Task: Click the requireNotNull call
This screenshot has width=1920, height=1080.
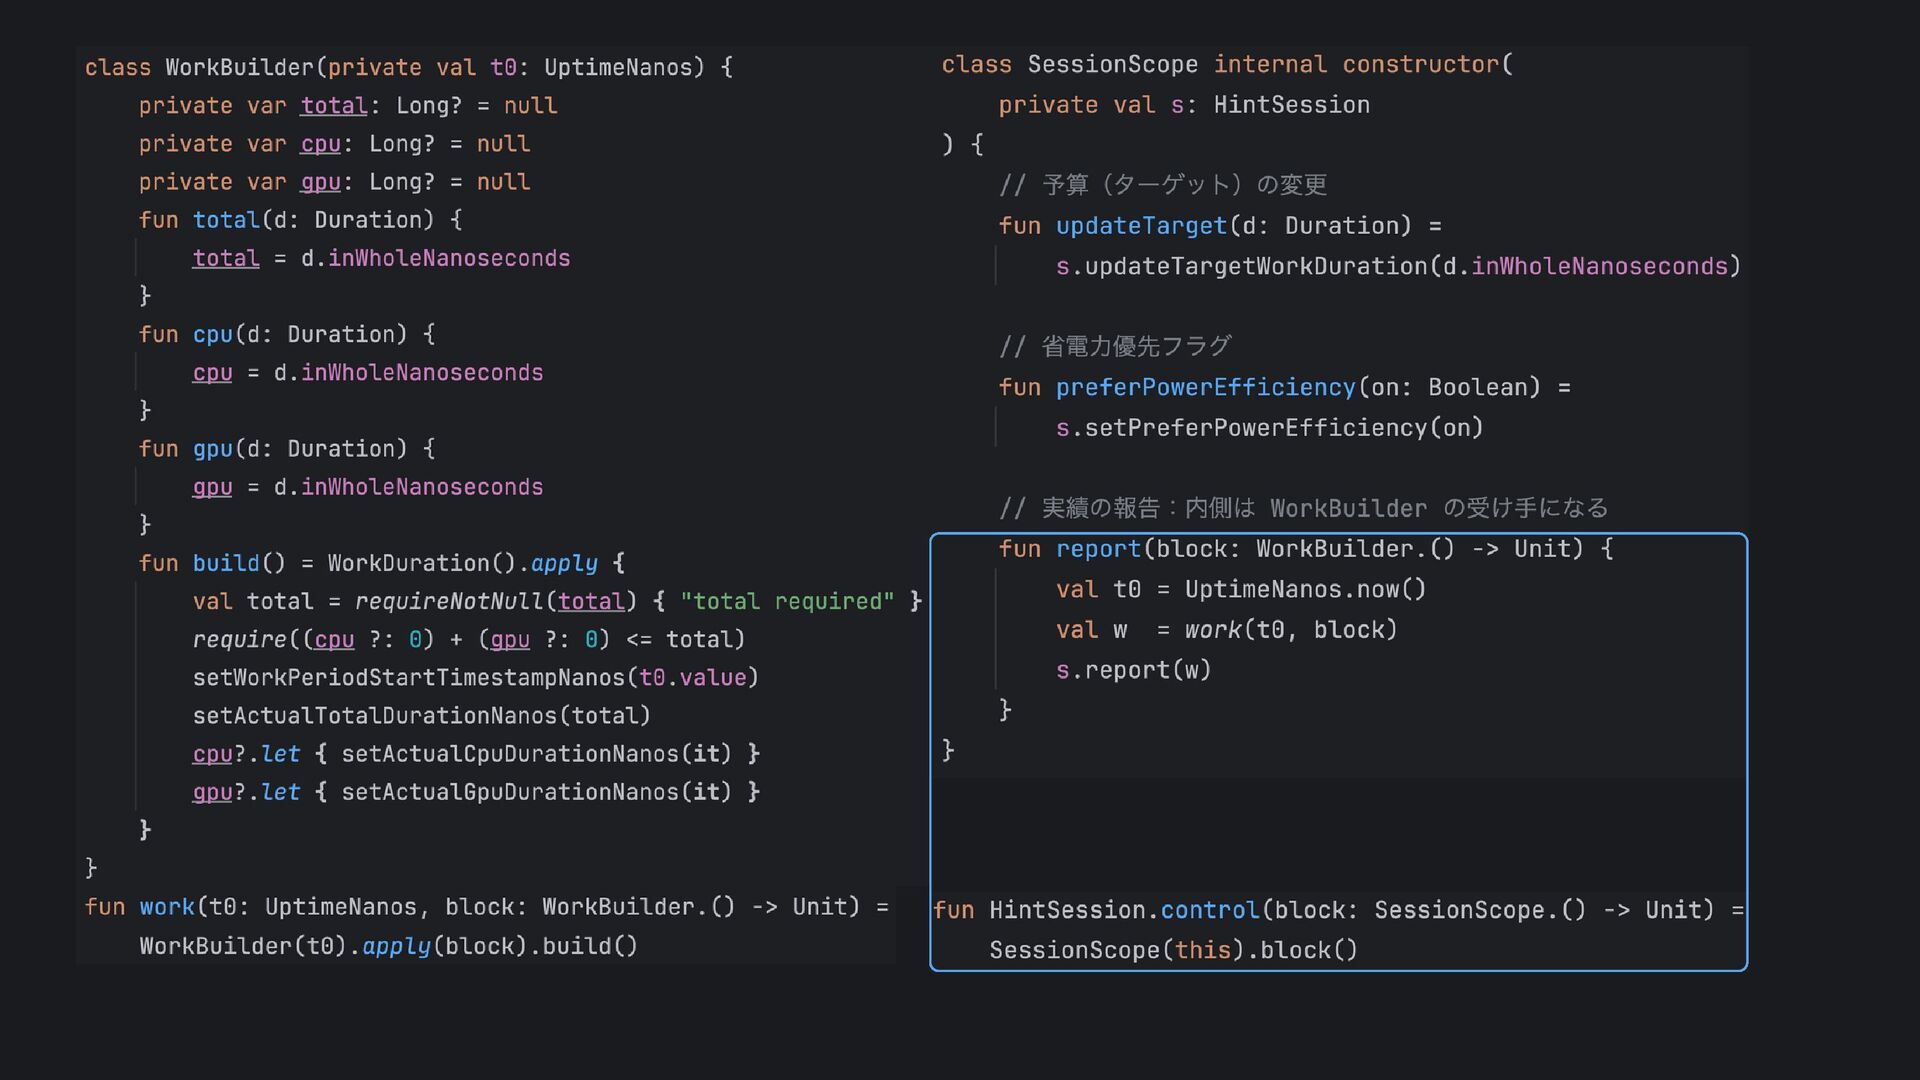Action: (449, 601)
